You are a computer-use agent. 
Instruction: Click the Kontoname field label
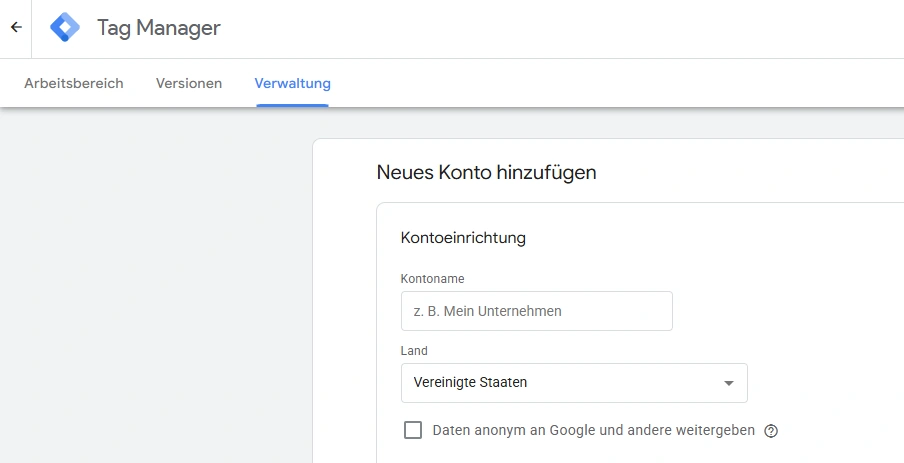(x=432, y=278)
